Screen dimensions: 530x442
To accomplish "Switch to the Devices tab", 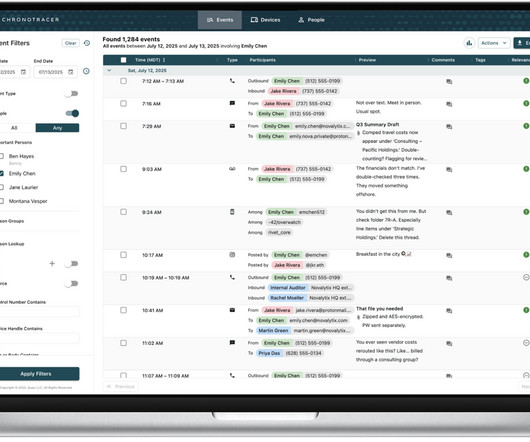I will (x=265, y=20).
